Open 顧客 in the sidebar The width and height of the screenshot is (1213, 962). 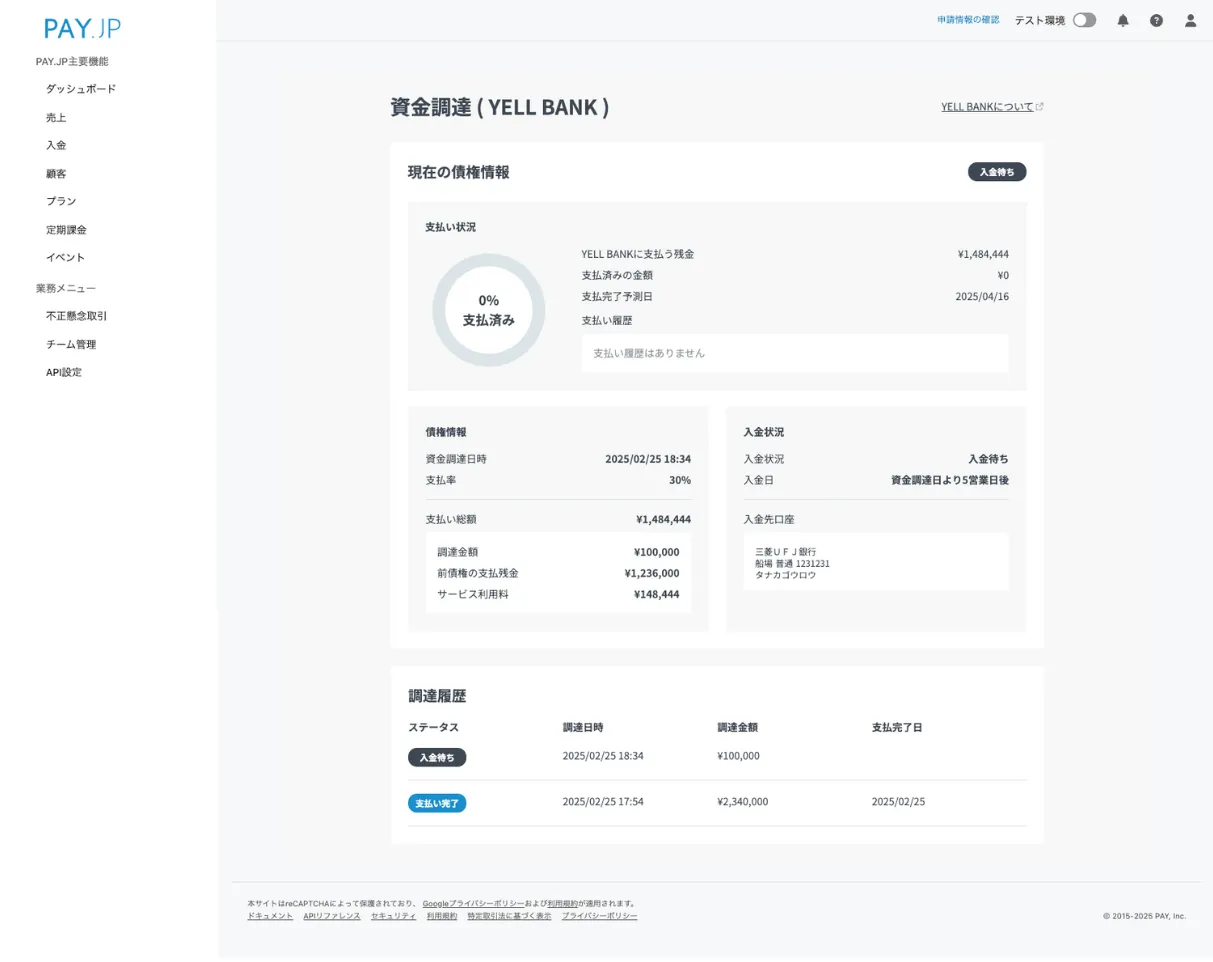(x=56, y=173)
